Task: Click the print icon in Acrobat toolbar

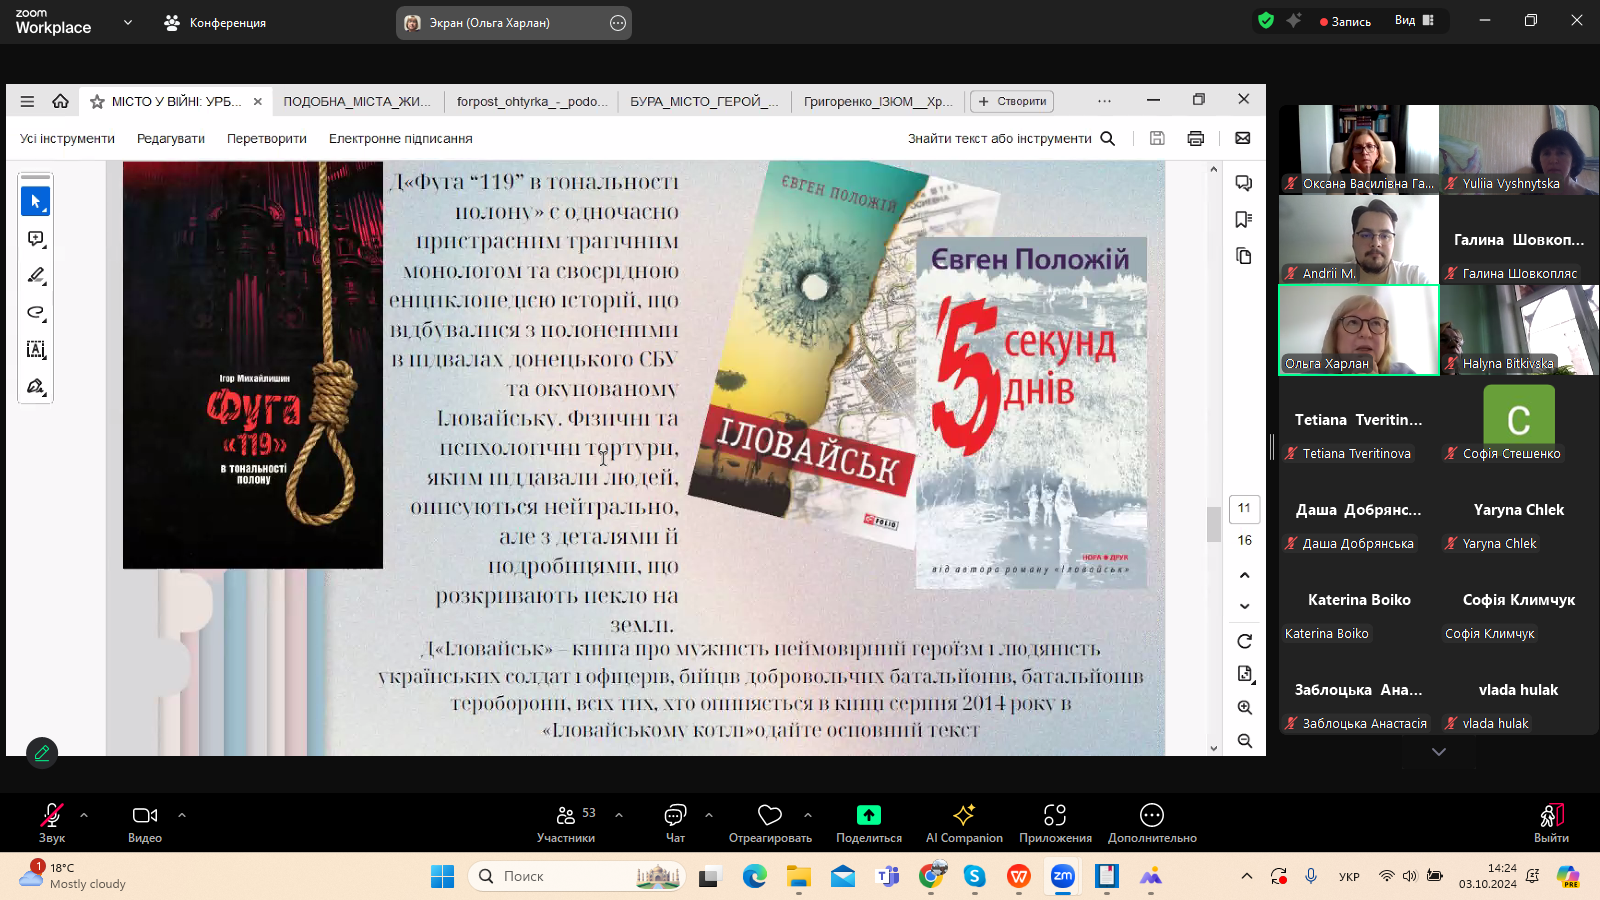Action: 1195,139
